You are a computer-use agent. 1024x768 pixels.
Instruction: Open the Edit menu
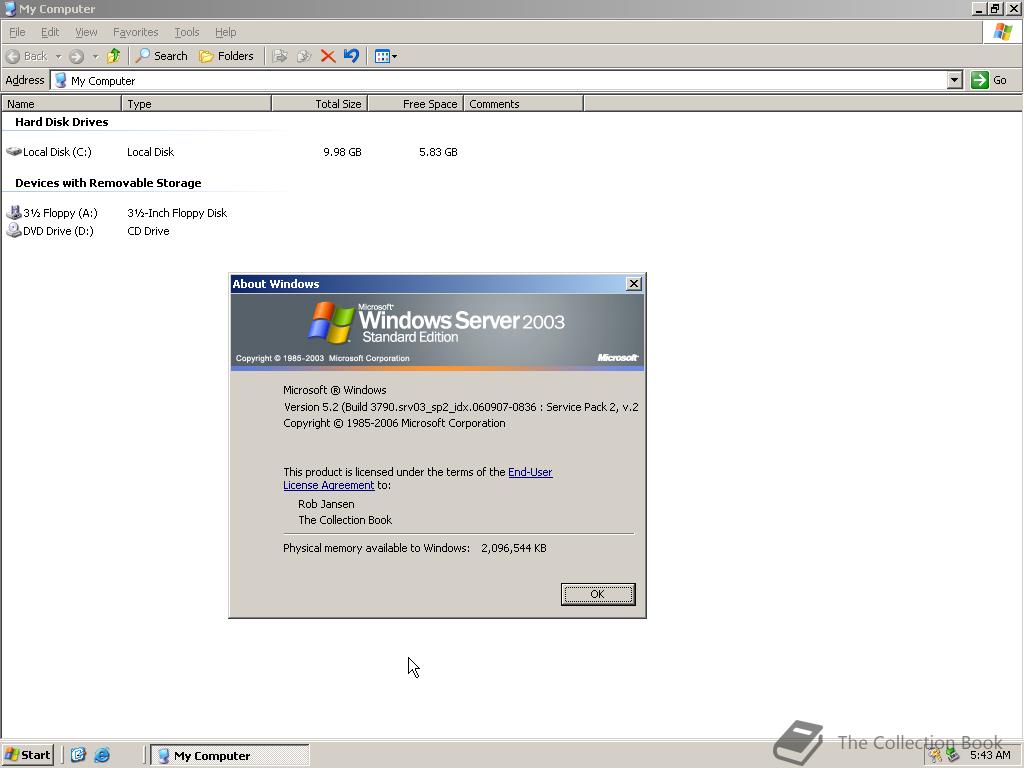[50, 32]
